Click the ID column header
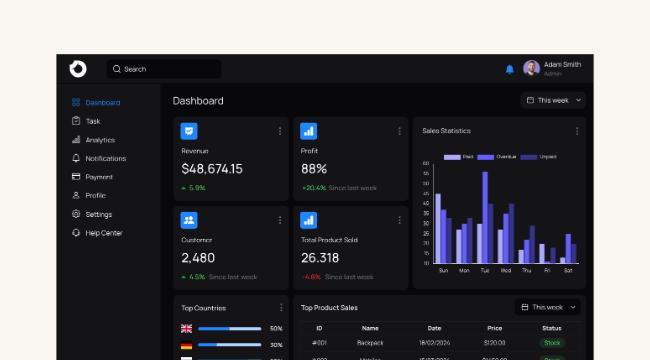 click(x=319, y=328)
